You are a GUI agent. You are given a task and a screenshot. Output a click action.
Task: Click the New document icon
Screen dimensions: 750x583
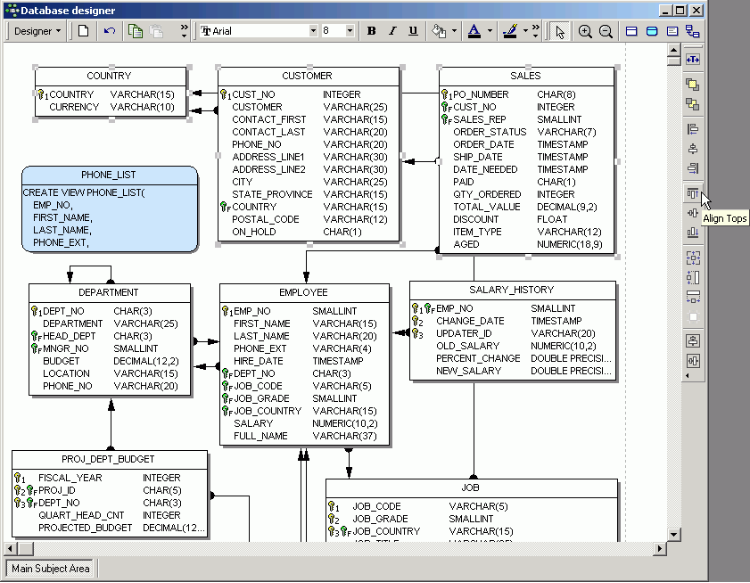[84, 31]
